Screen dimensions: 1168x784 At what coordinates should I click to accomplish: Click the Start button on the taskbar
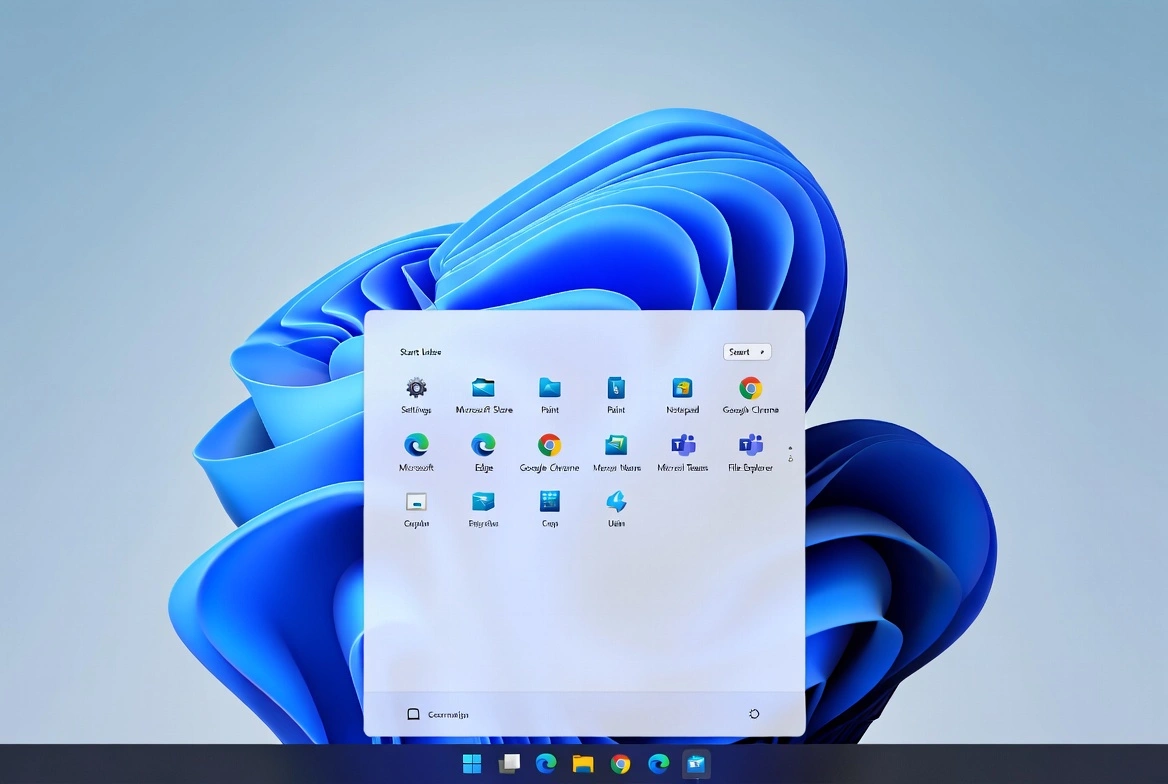[x=470, y=763]
